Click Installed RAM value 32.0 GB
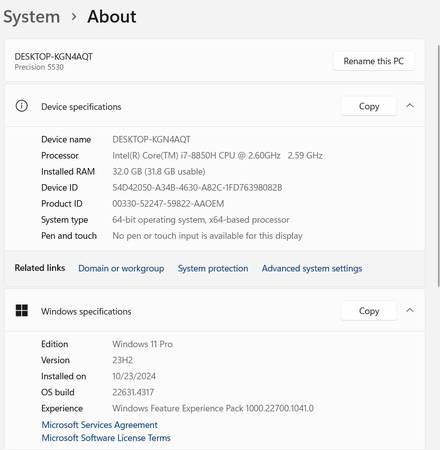440x450 pixels. [159, 172]
